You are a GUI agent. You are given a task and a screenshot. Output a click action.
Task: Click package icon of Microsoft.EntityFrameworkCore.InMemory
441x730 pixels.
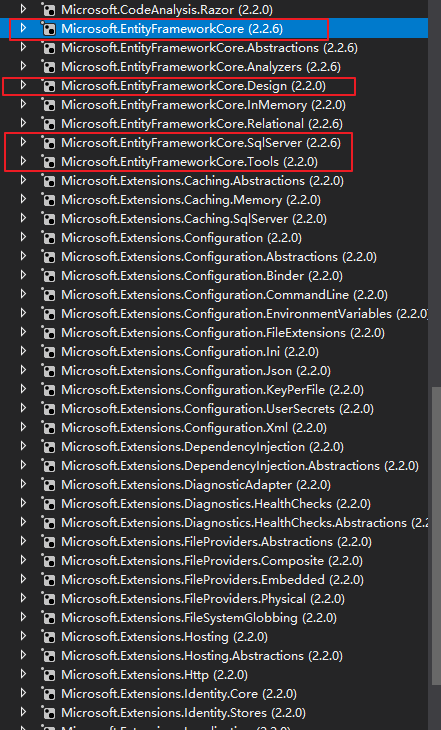48,105
